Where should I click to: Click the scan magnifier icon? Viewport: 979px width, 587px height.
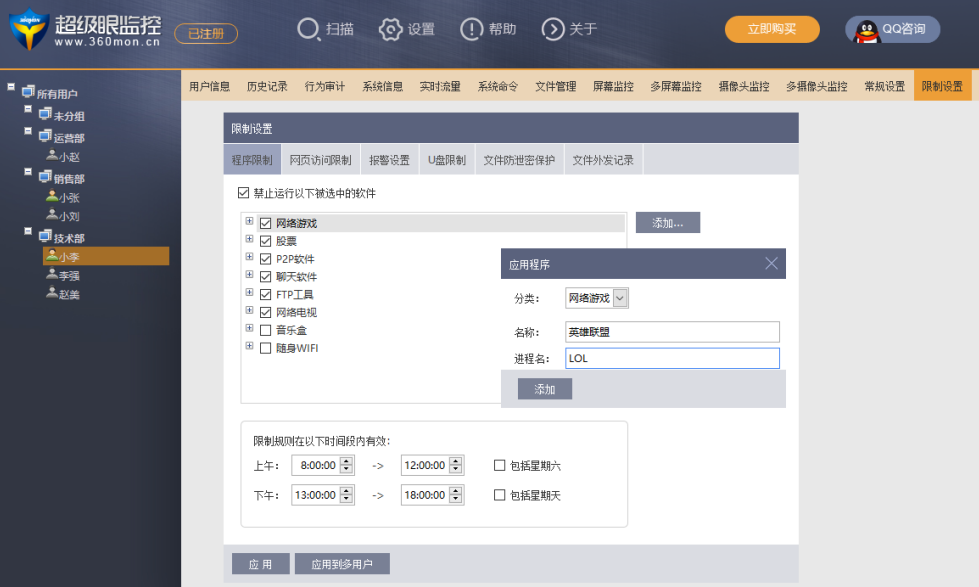(x=309, y=30)
